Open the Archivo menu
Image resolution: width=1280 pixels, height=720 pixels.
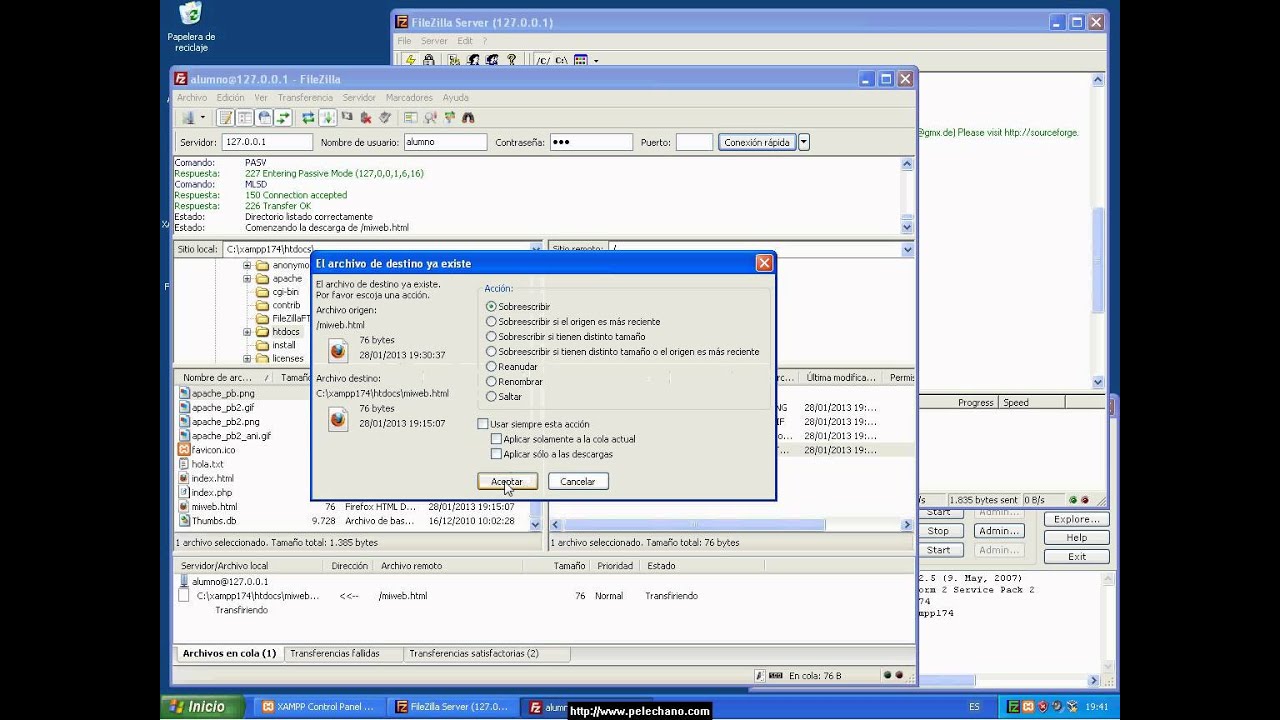click(192, 98)
